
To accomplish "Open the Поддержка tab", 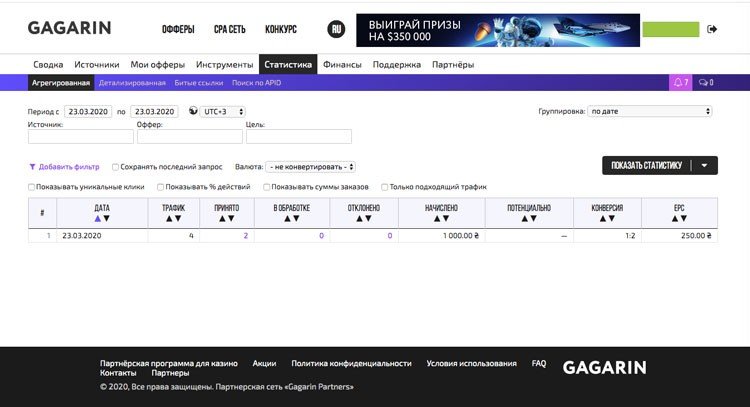I will (397, 65).
